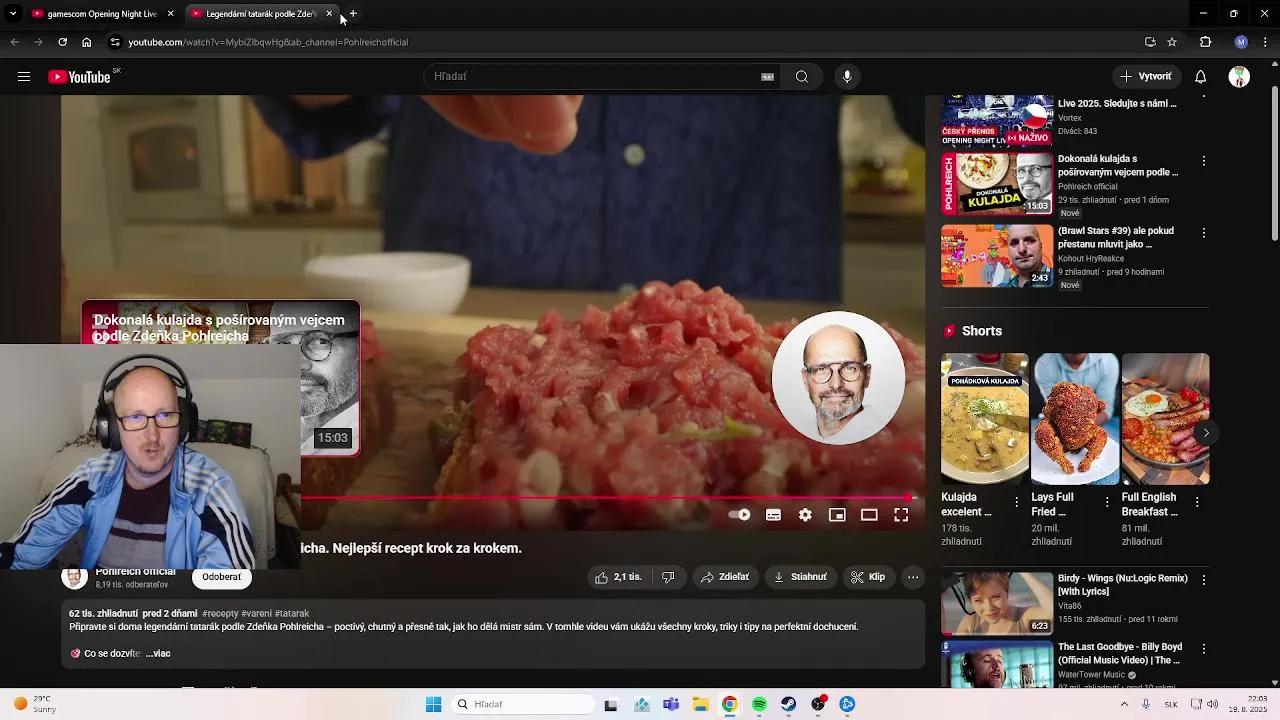This screenshot has height=720, width=1280.
Task: Play the Kulajda excelent short
Action: tap(985, 419)
